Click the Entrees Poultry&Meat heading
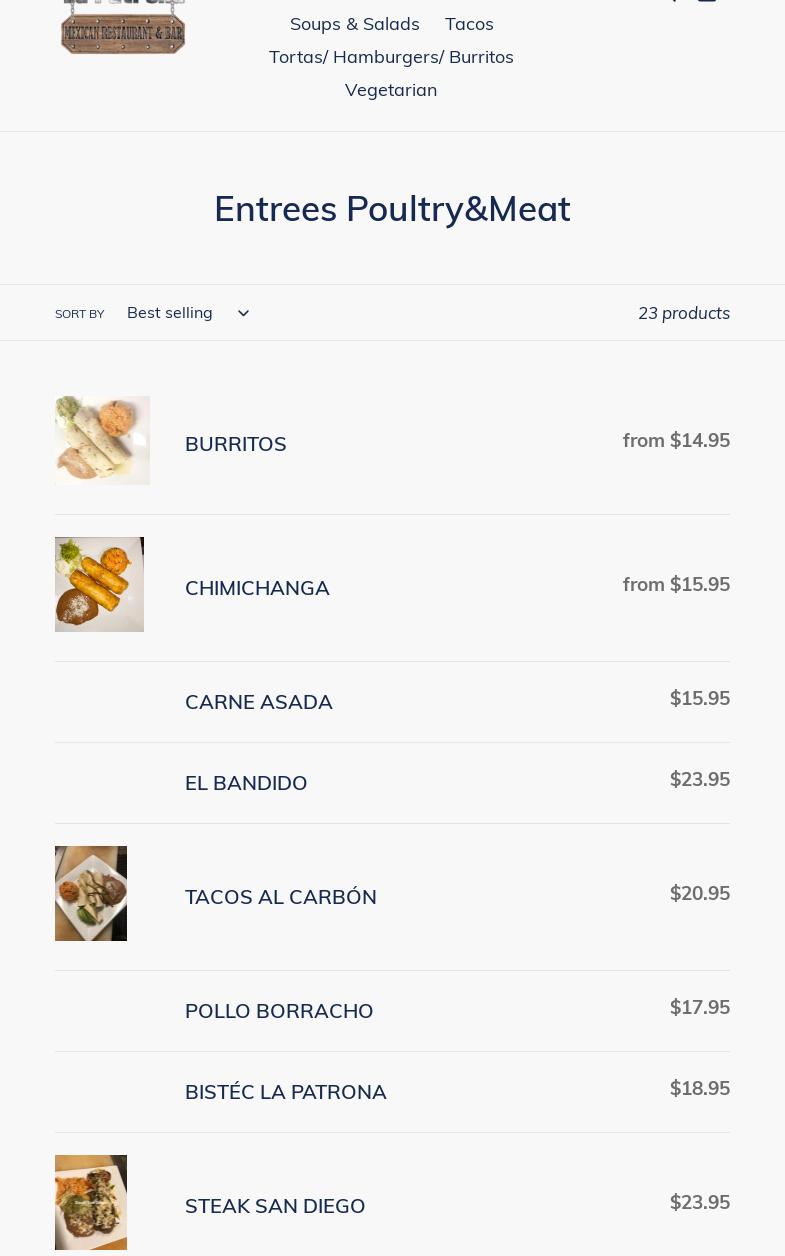Image resolution: width=785 pixels, height=1256 pixels. [x=392, y=209]
